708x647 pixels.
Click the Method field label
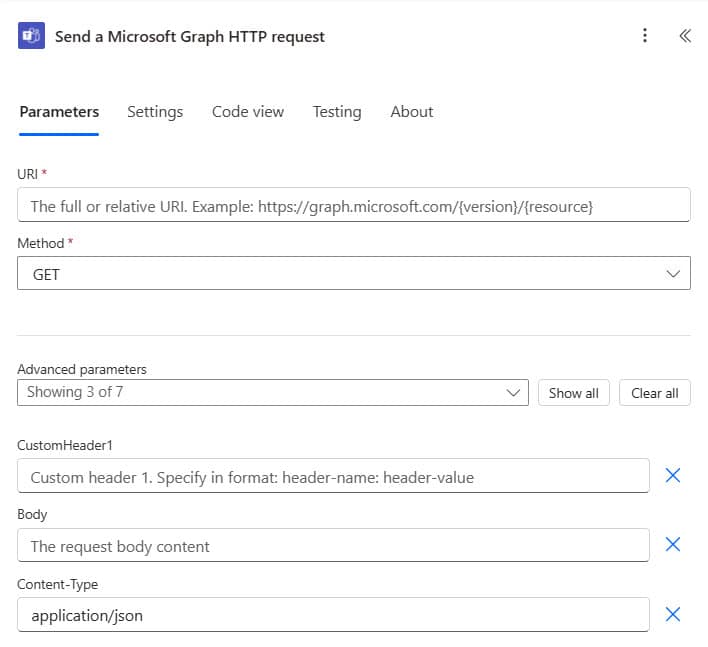click(x=41, y=243)
